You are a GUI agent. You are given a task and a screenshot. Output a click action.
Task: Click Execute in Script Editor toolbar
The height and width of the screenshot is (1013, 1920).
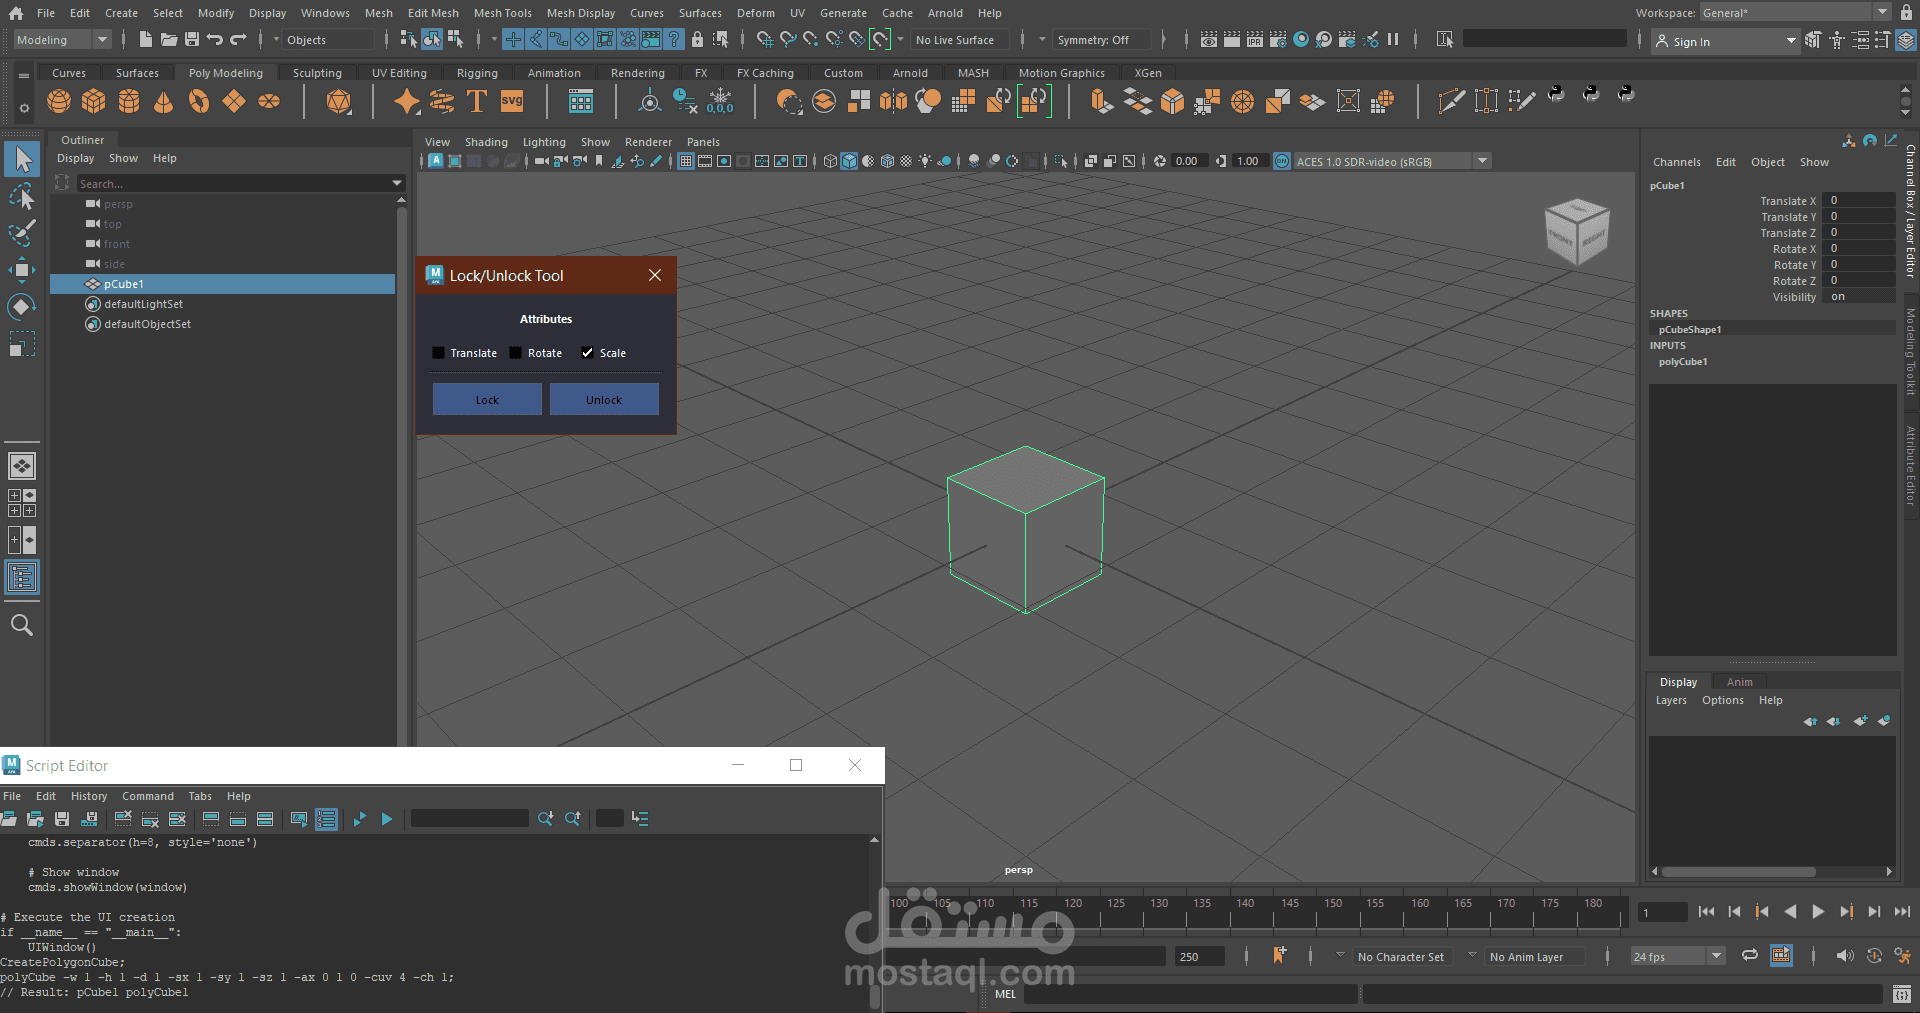coord(387,819)
